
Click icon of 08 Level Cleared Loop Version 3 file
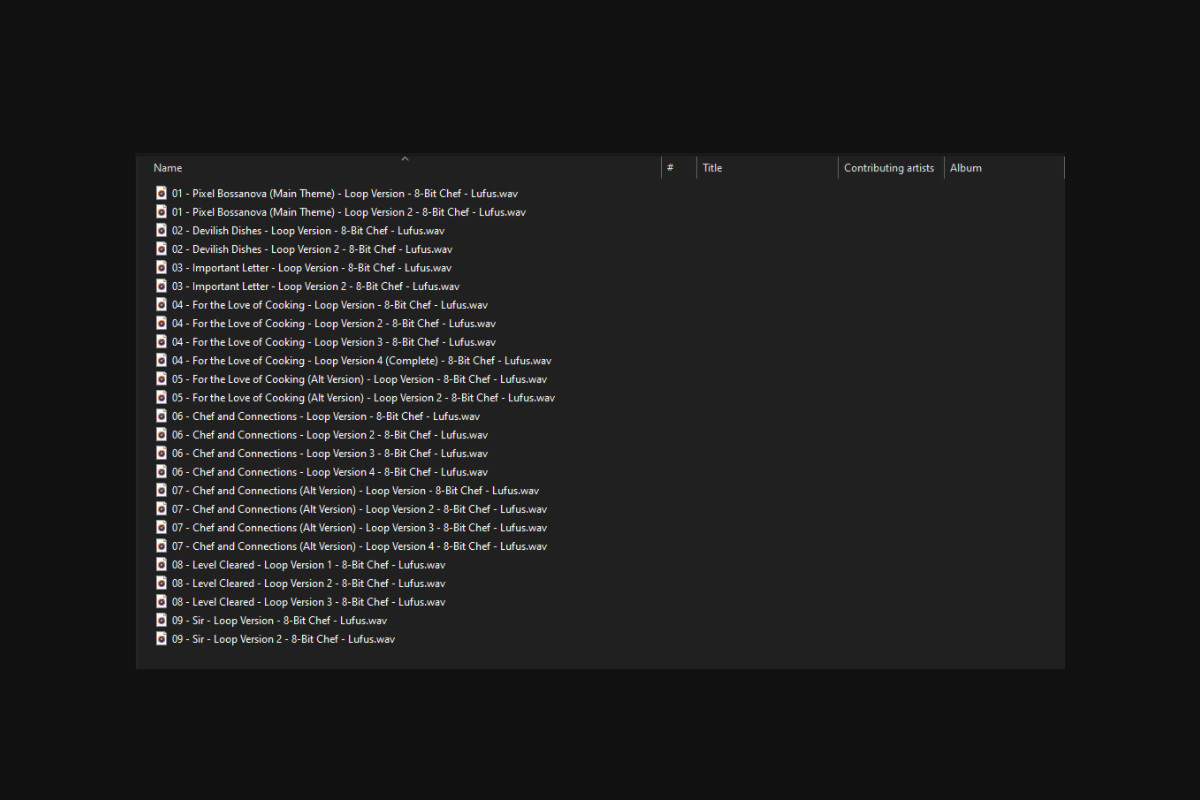coord(161,601)
